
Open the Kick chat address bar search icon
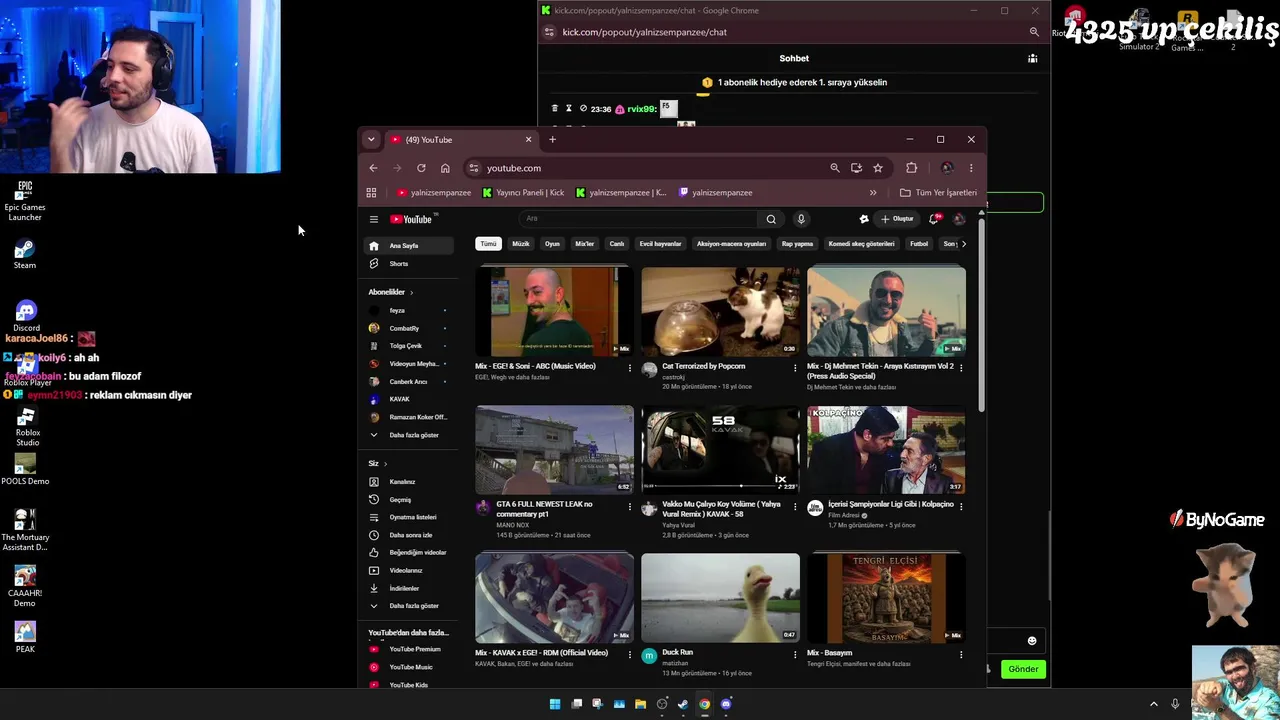(1034, 32)
